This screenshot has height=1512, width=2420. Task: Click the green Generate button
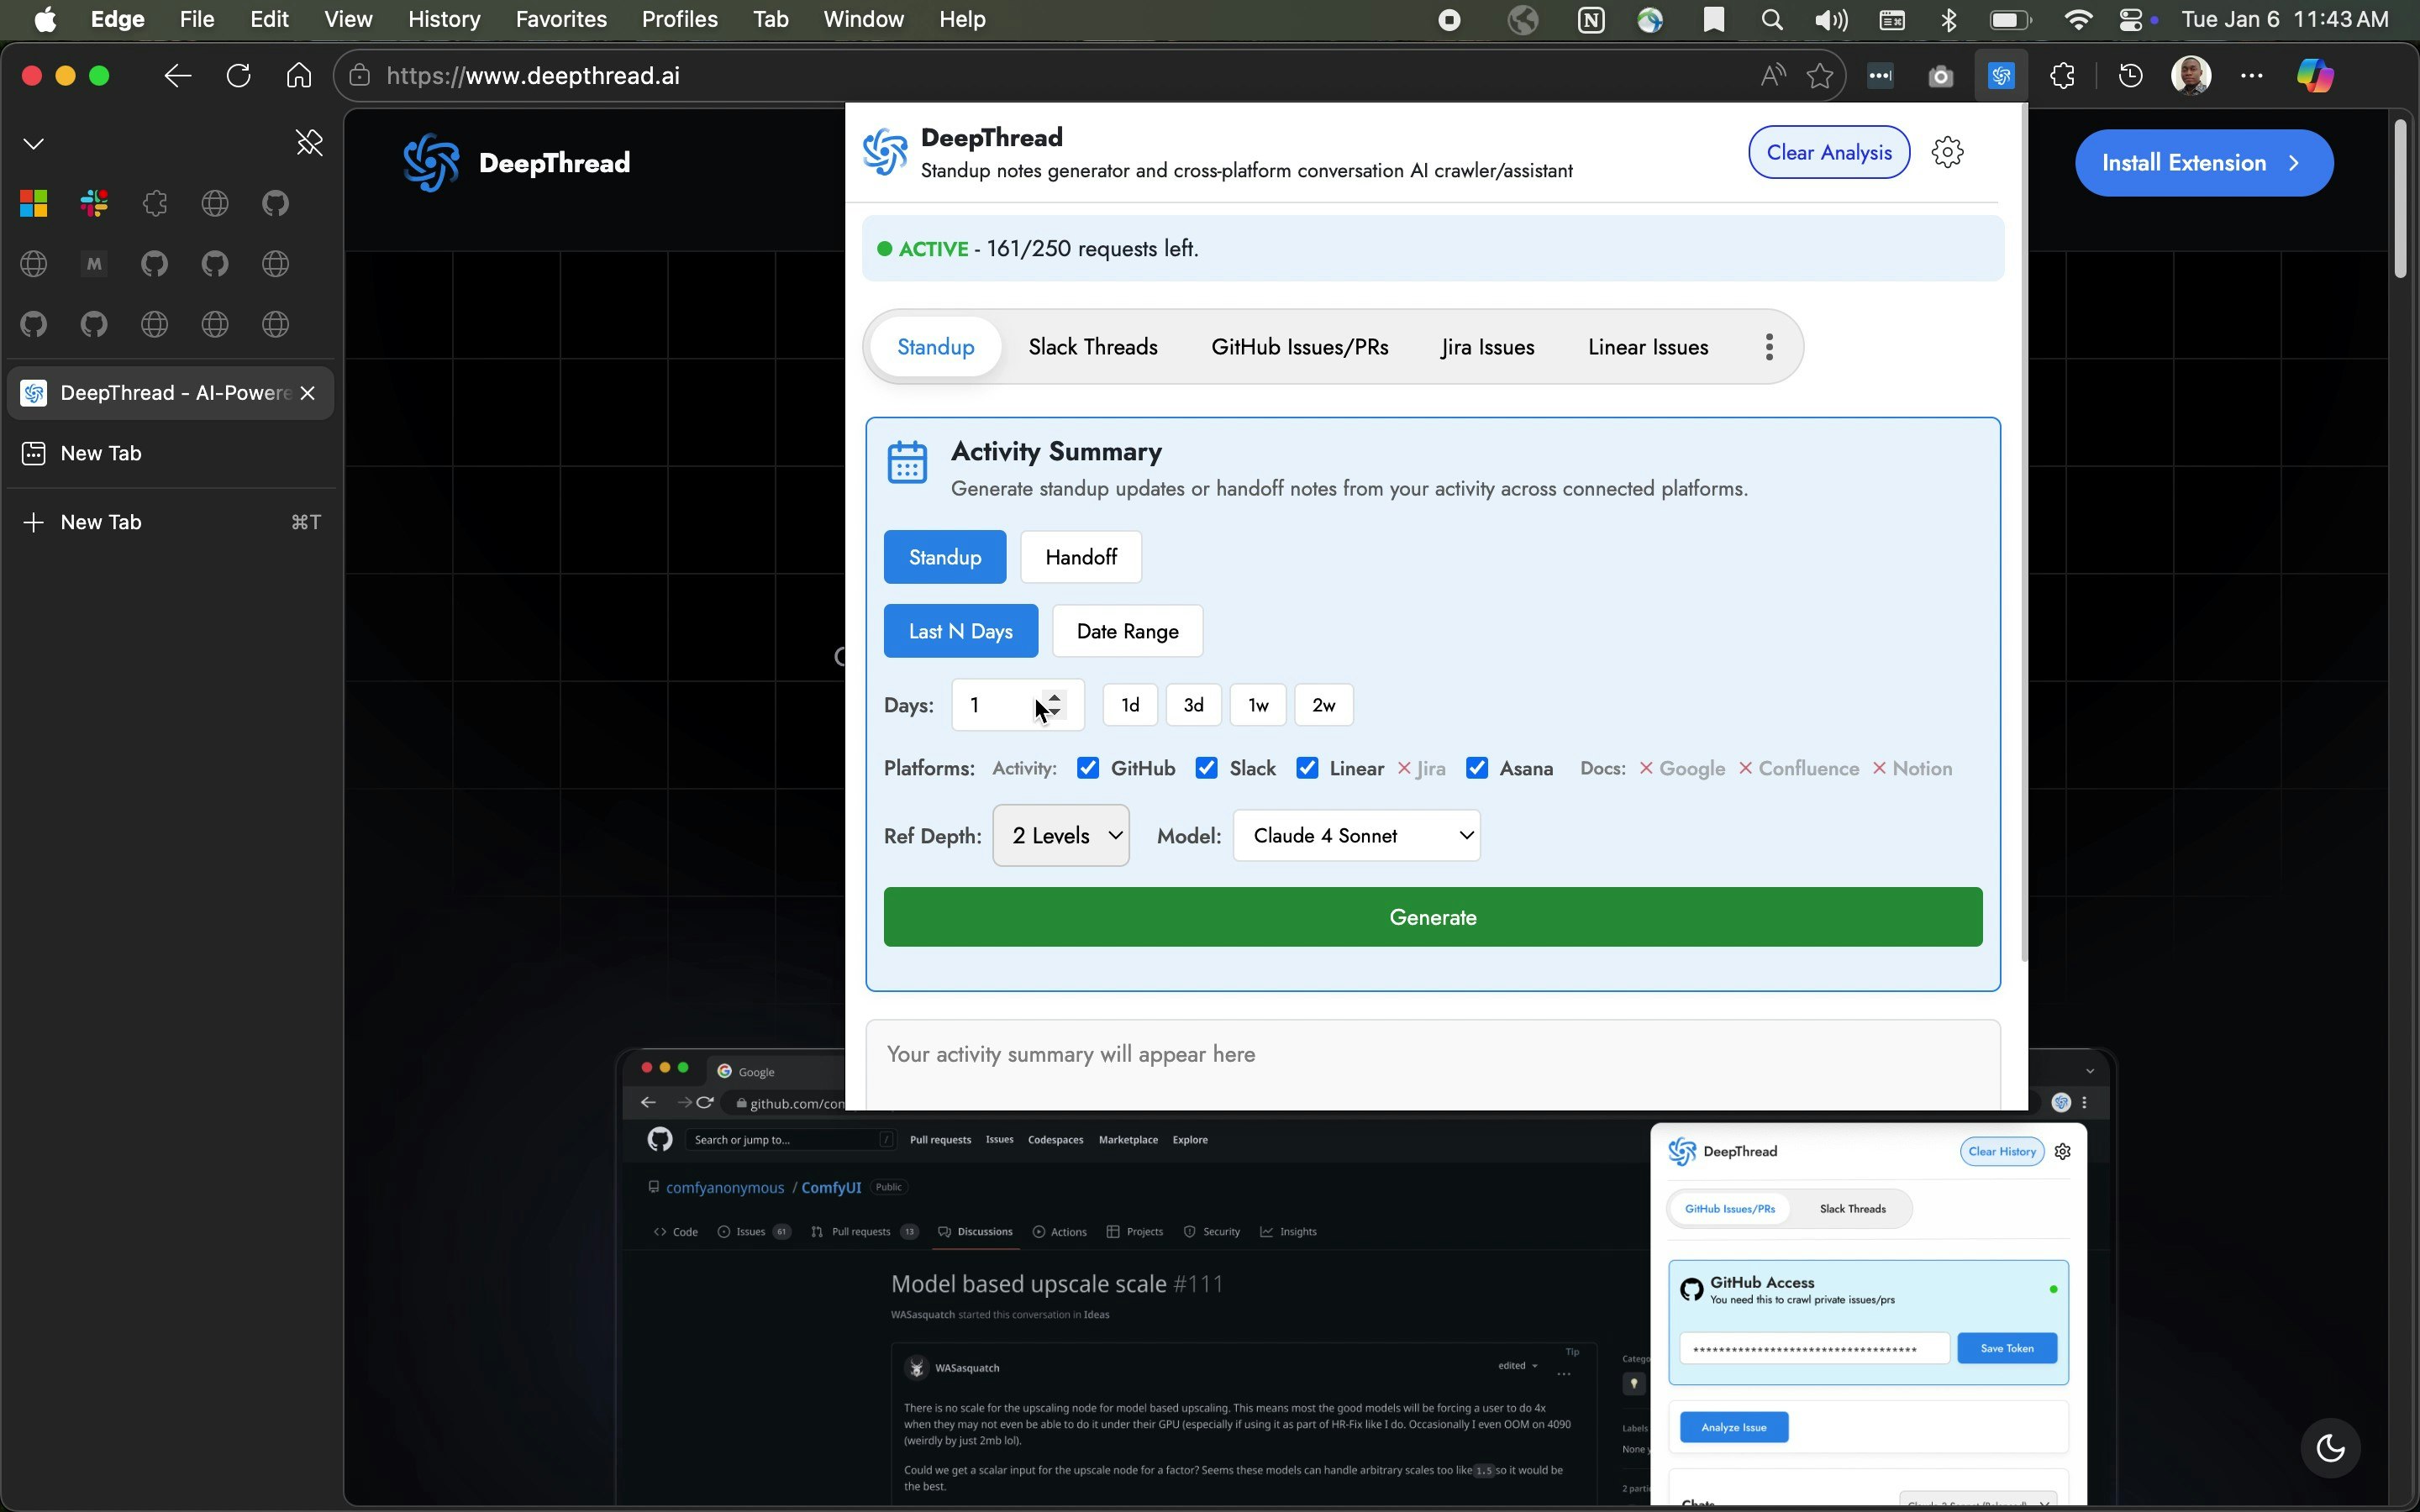(x=1431, y=916)
